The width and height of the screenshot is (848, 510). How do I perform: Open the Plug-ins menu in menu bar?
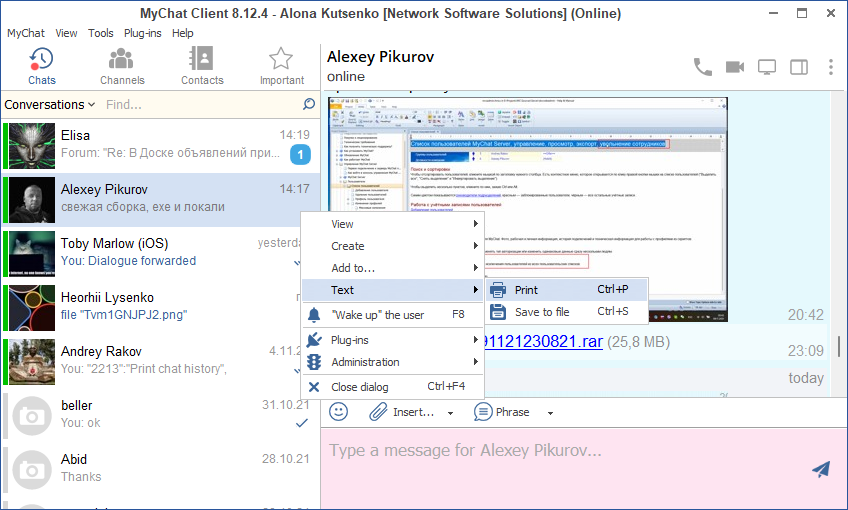tap(144, 33)
